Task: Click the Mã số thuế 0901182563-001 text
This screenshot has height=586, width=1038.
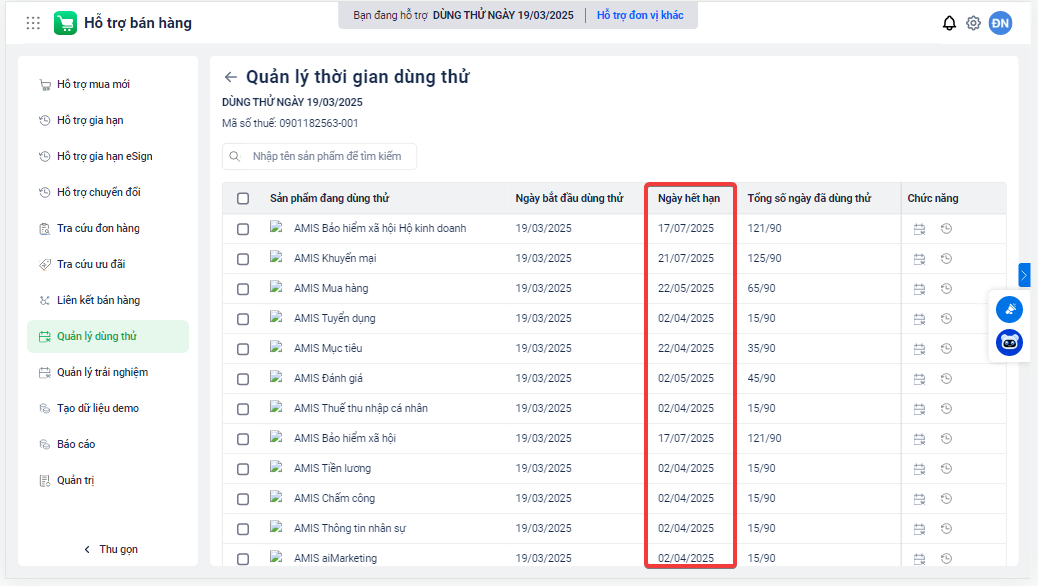Action: tap(290, 123)
